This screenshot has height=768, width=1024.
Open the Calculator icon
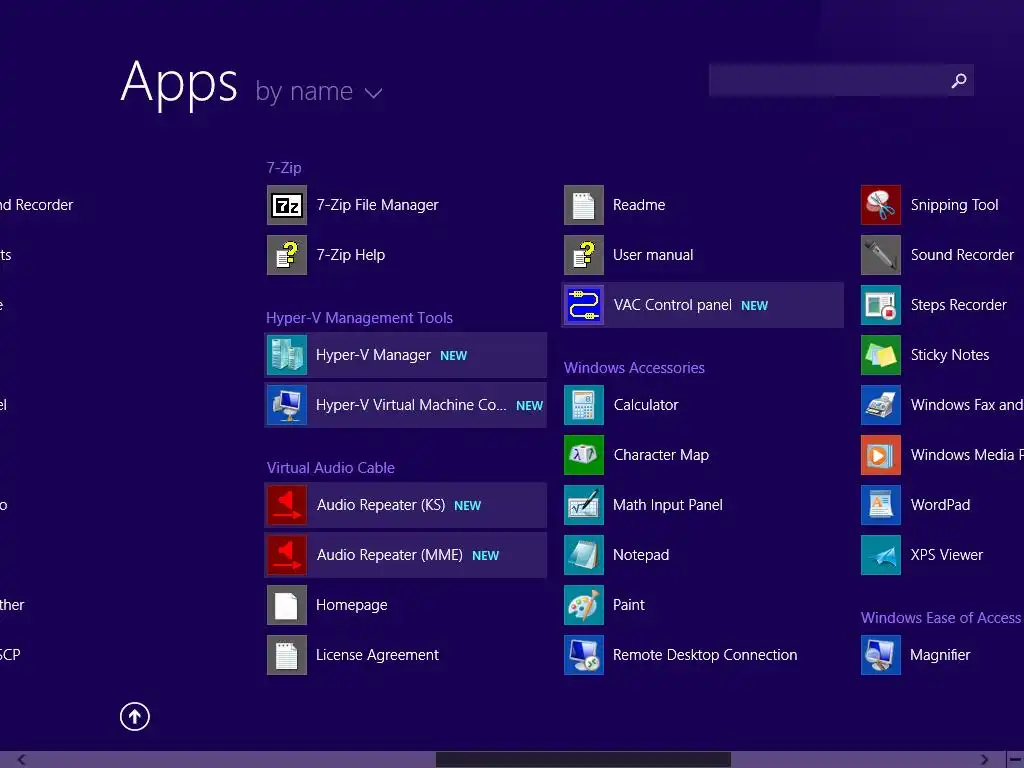[x=584, y=406]
